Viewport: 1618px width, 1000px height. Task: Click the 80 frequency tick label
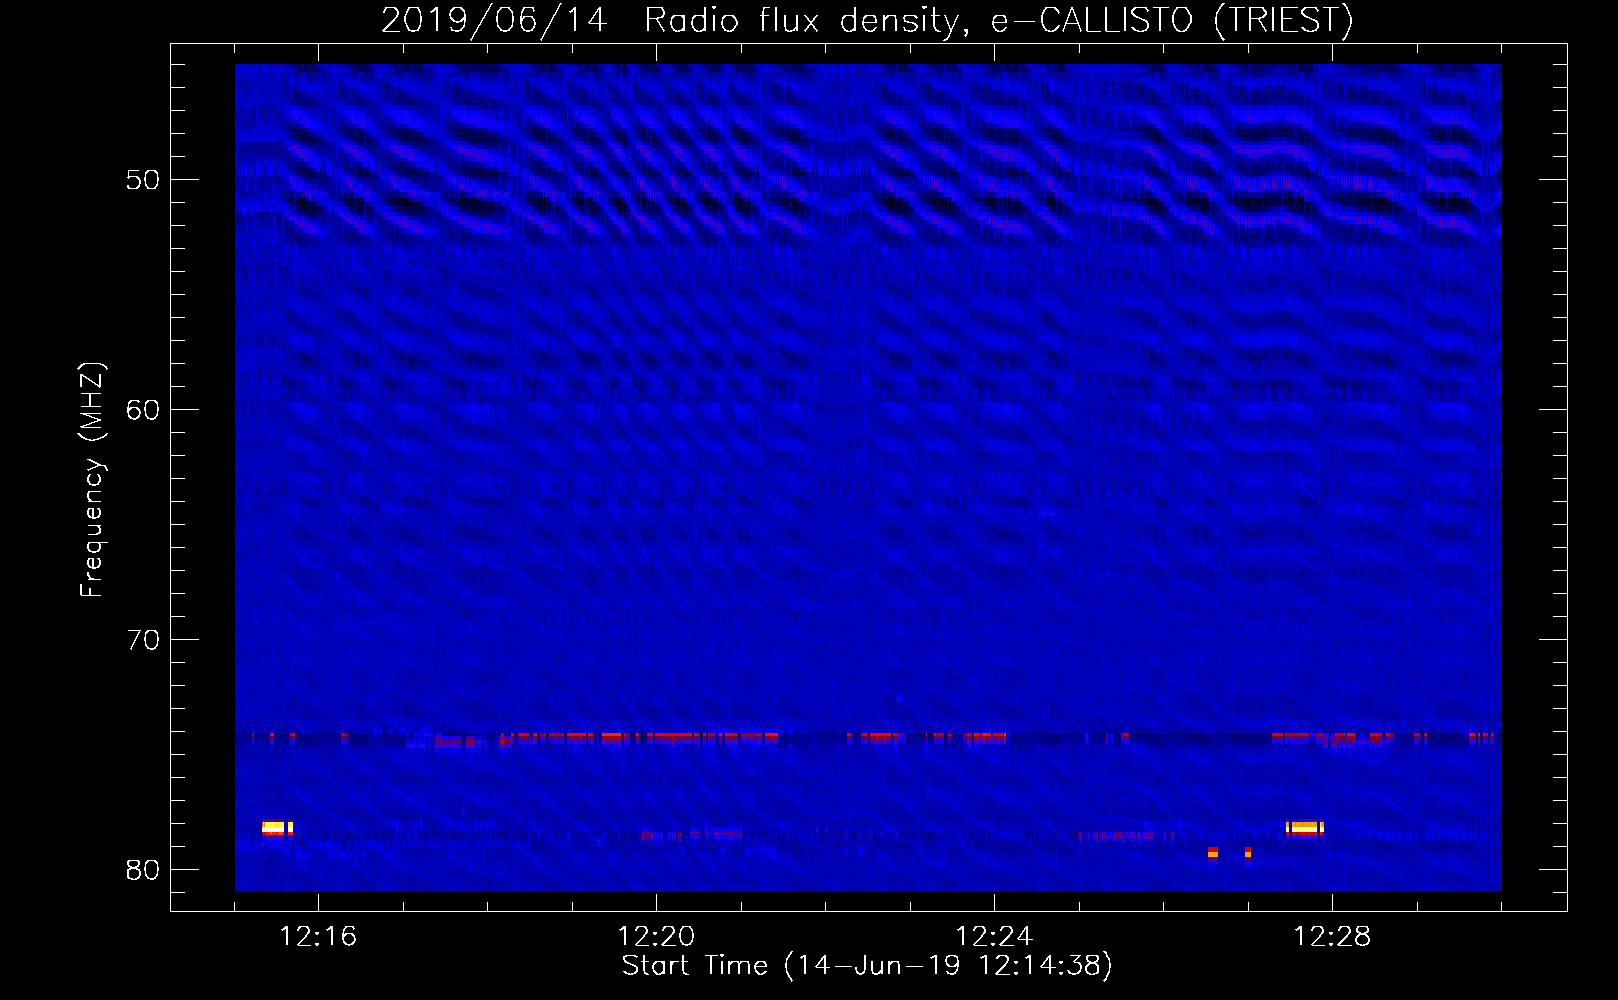(x=143, y=870)
